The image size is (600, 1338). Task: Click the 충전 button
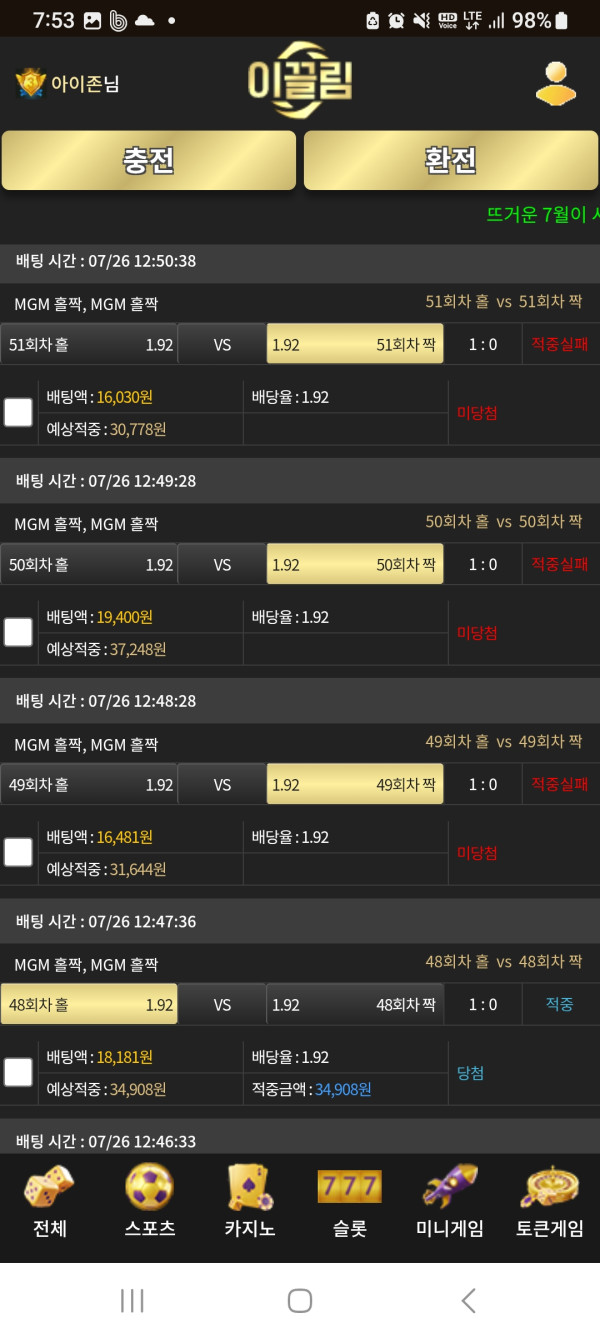(149, 160)
